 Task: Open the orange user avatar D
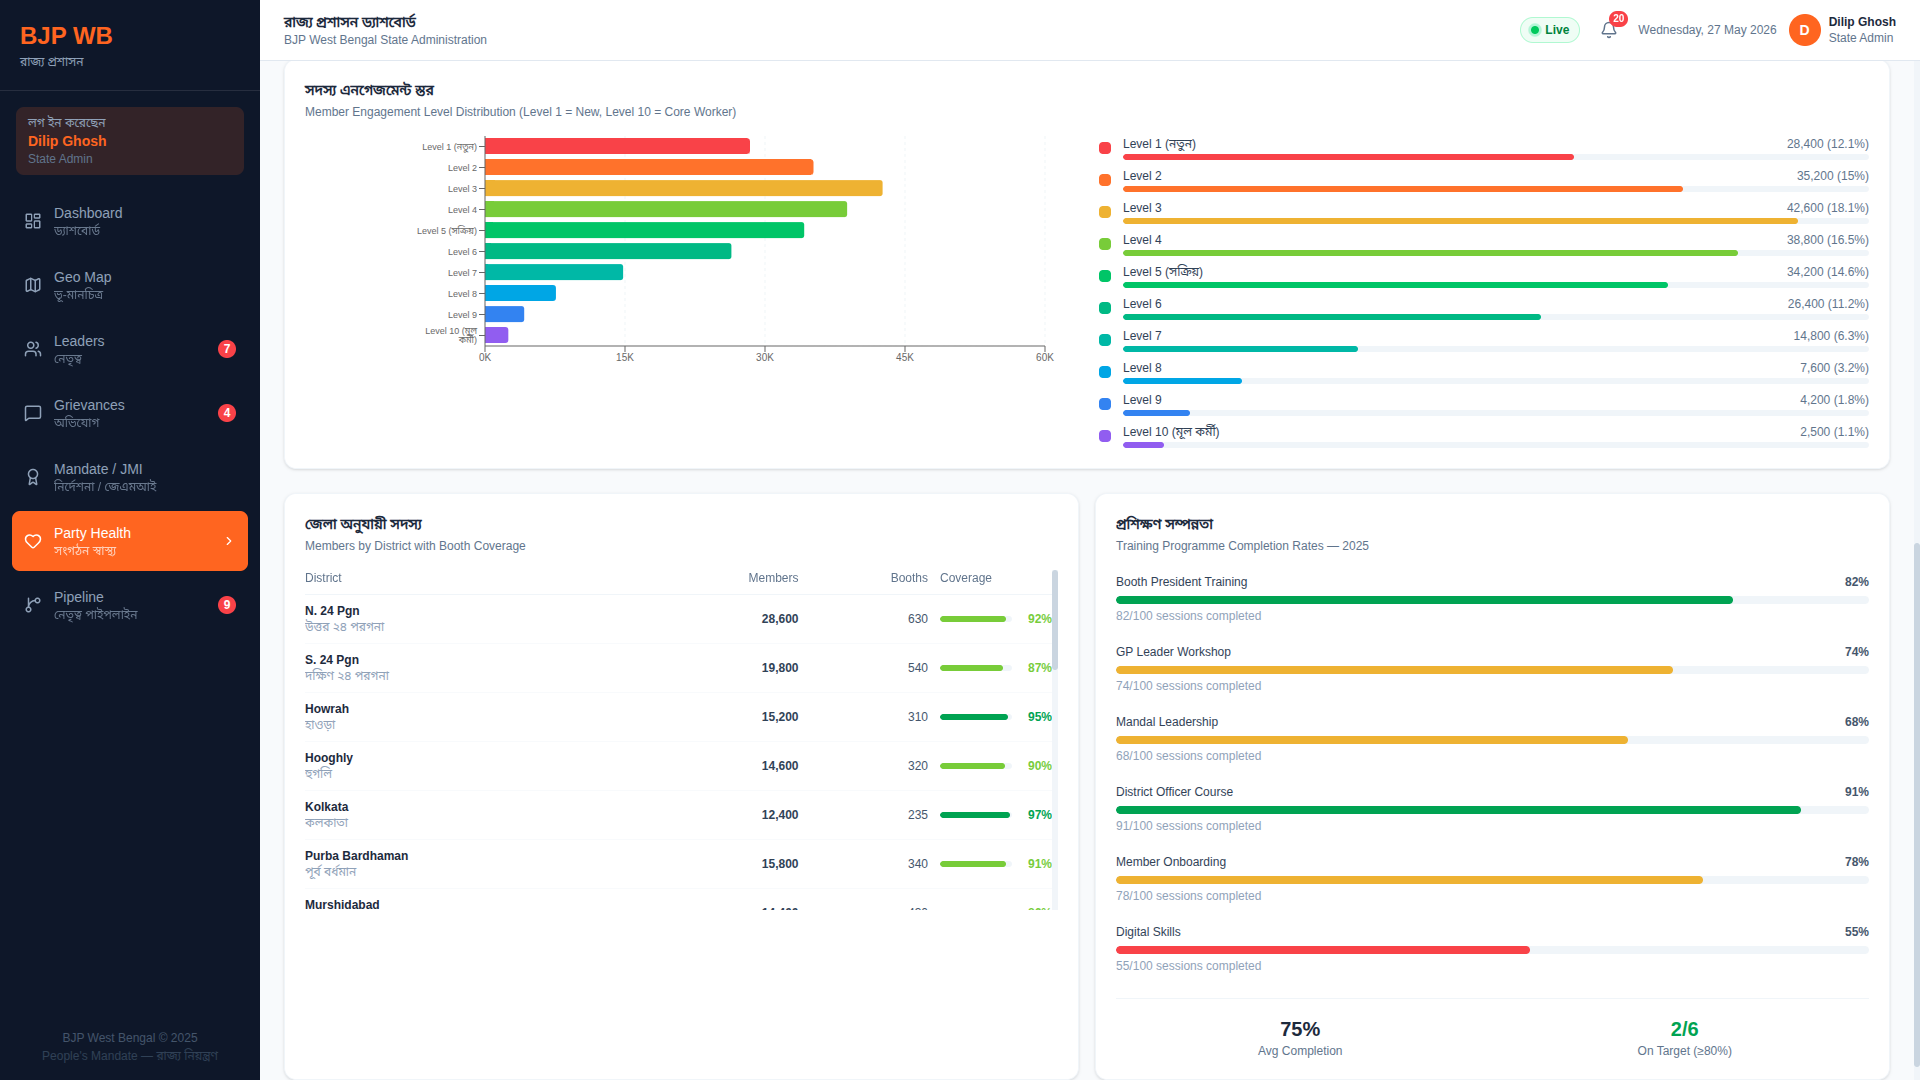1805,30
